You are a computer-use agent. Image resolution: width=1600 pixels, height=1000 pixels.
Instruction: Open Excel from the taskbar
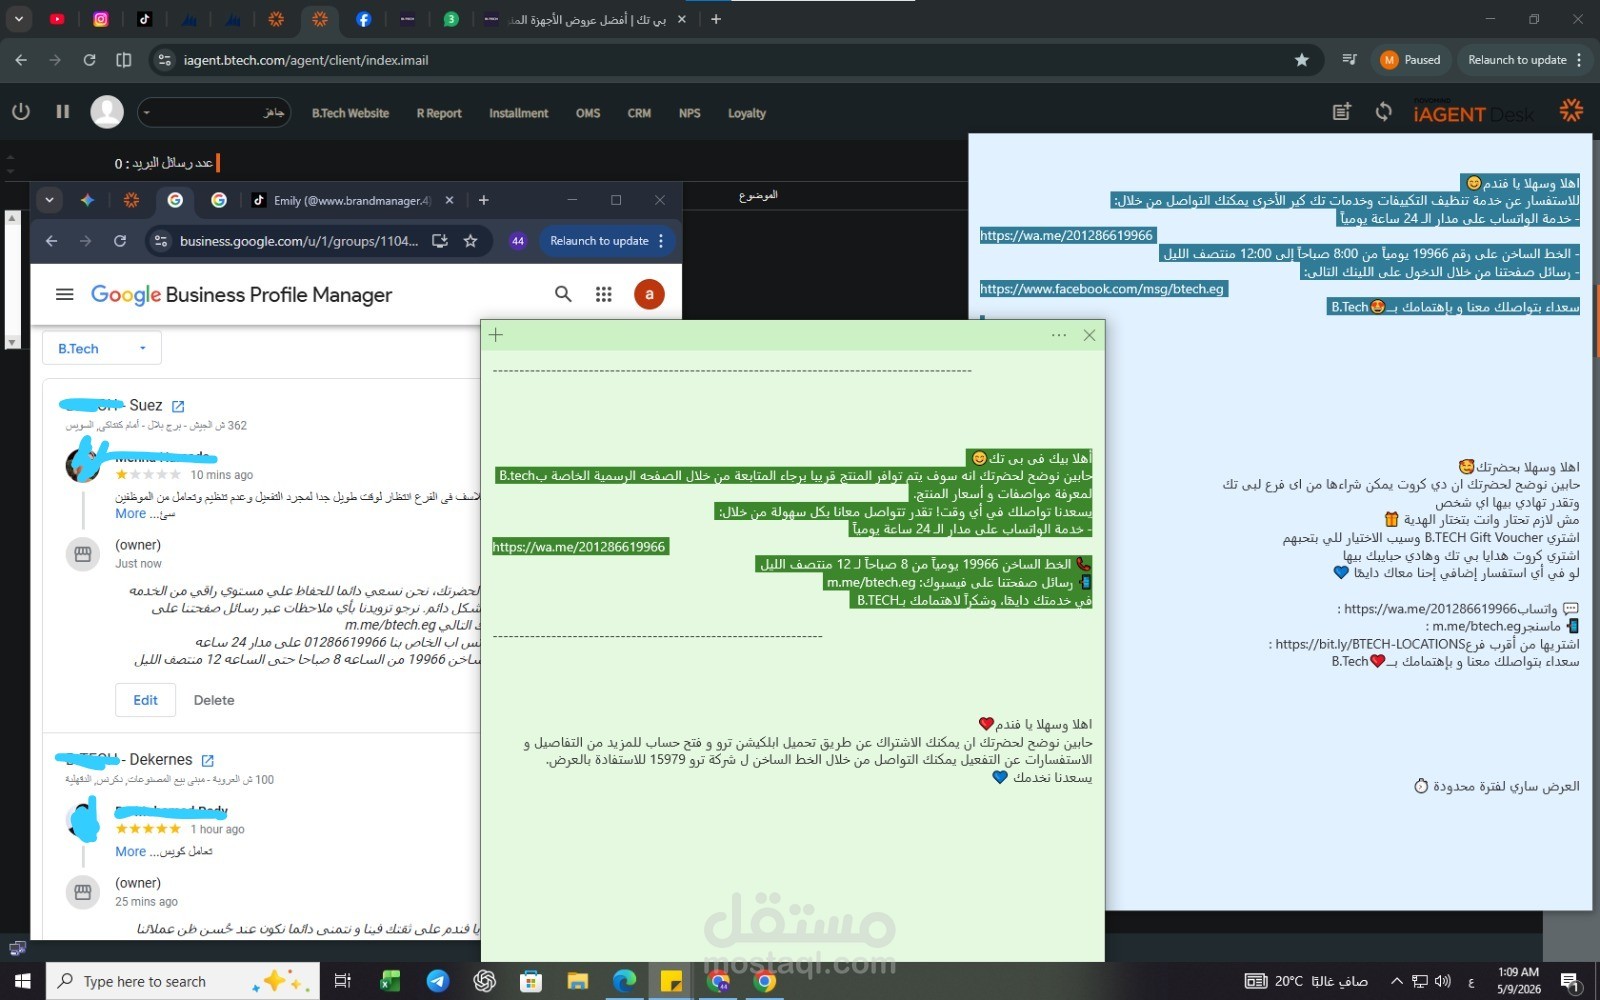click(390, 981)
